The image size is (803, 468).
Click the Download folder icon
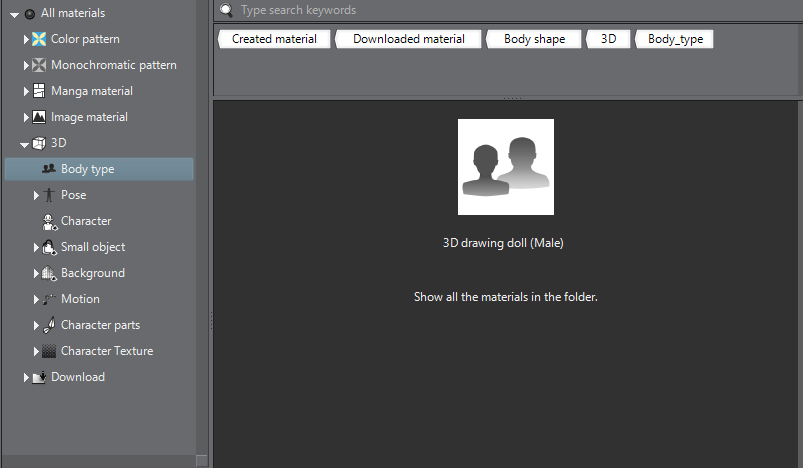[39, 377]
